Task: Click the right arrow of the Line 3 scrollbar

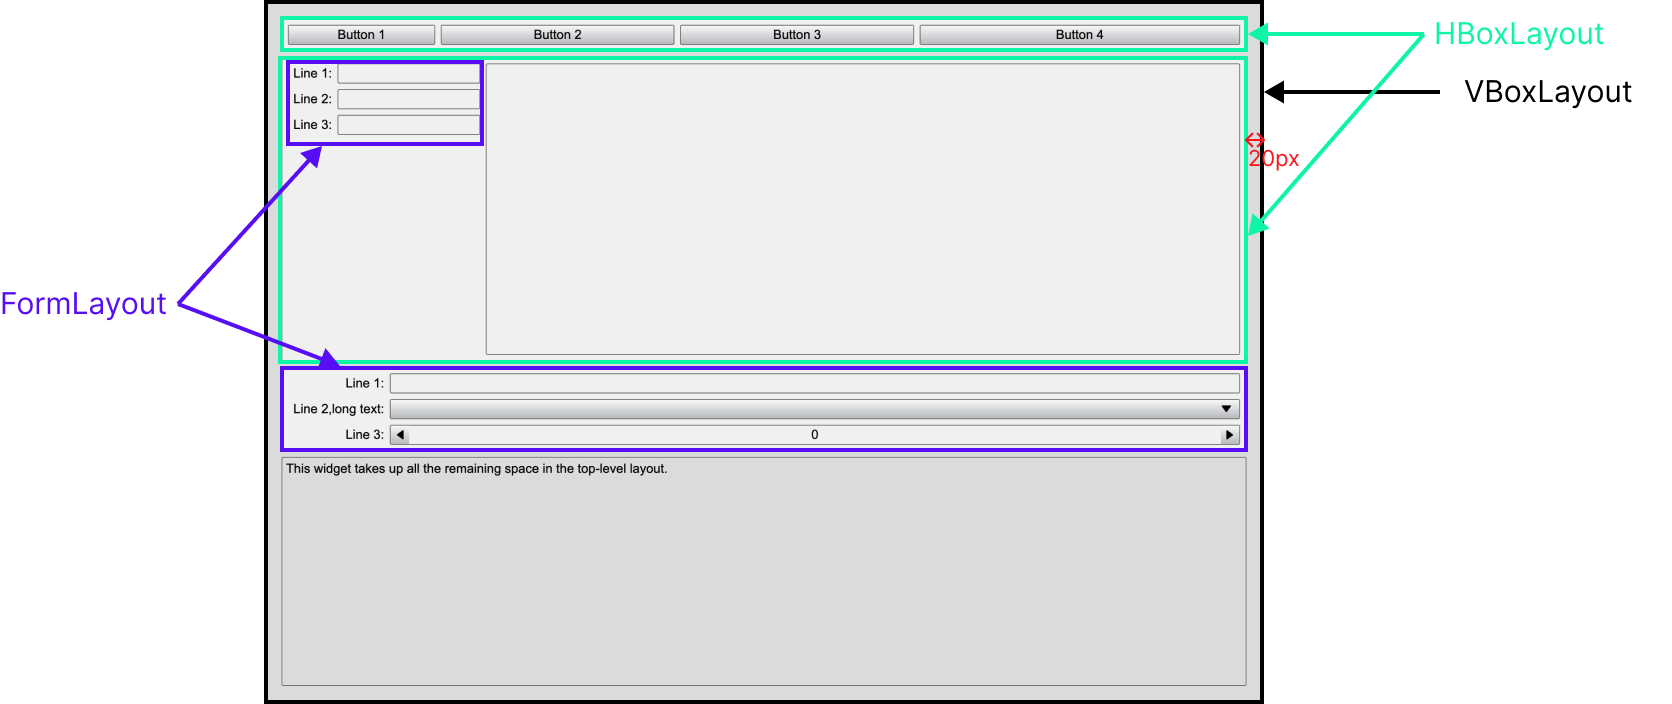Action: click(x=1229, y=435)
